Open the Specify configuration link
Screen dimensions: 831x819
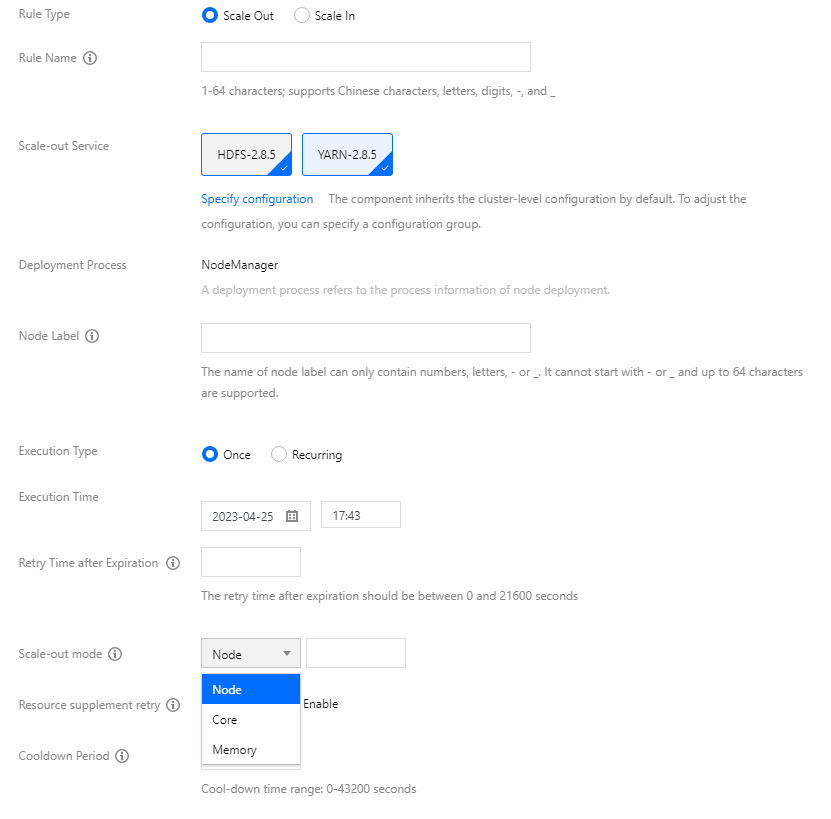257,199
